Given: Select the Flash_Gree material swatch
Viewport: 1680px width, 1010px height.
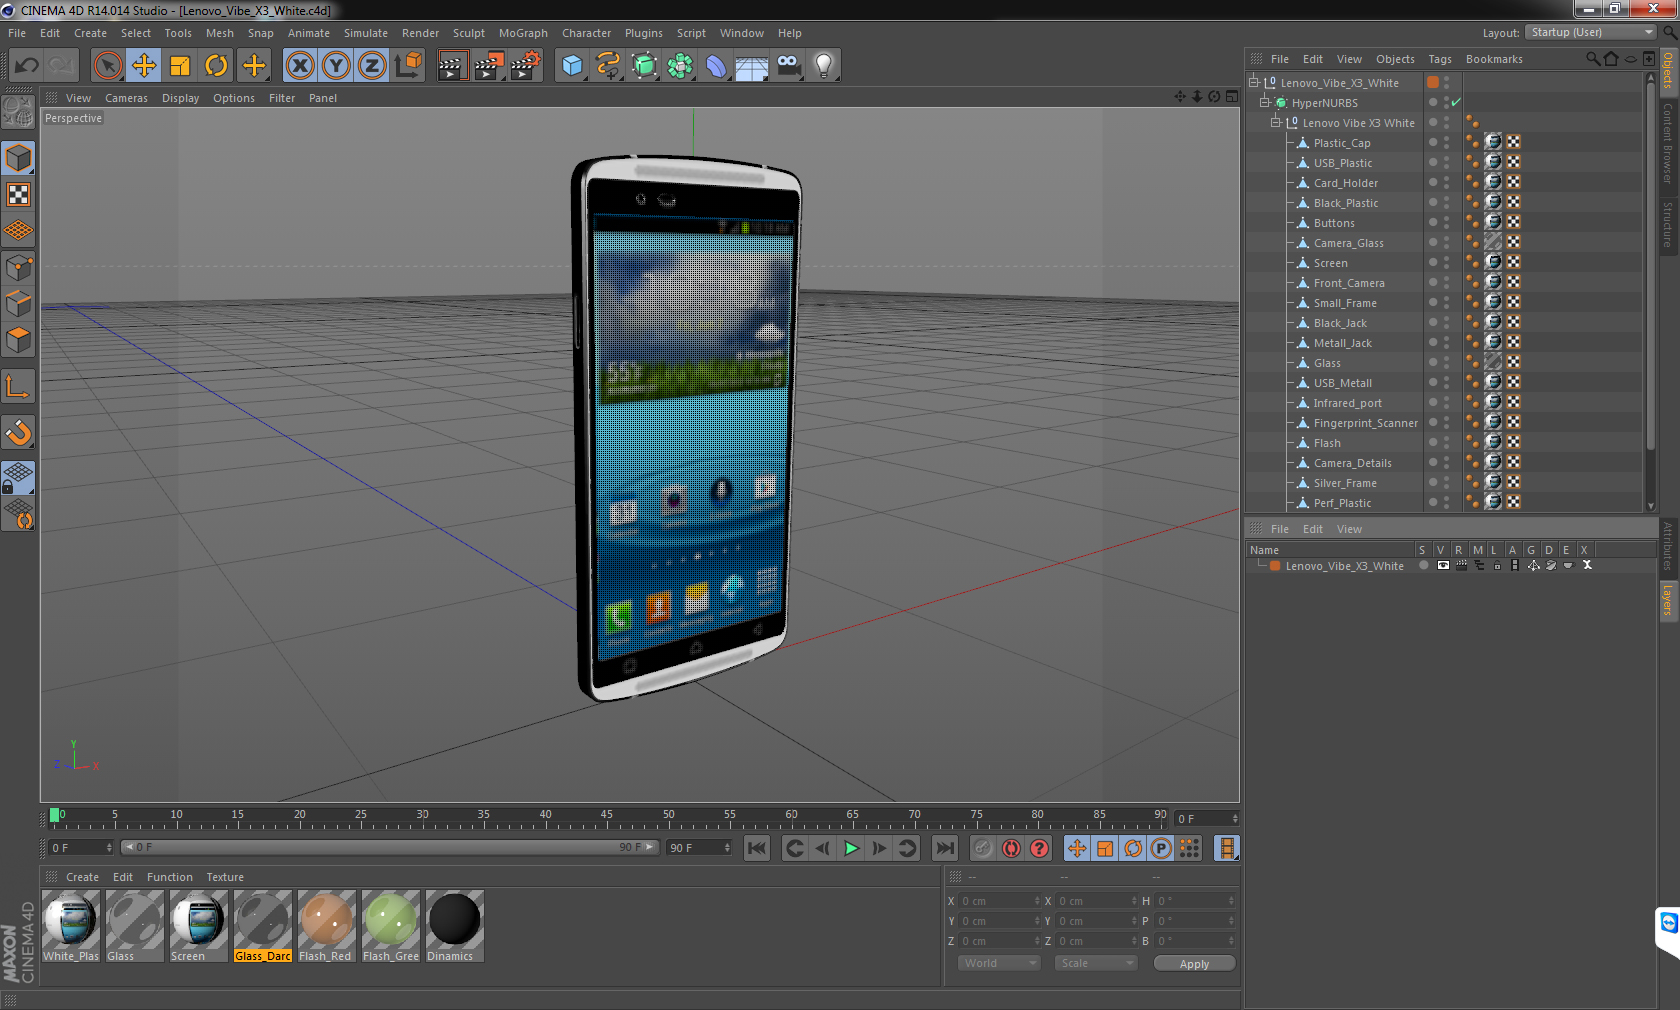Looking at the screenshot, I should 390,926.
